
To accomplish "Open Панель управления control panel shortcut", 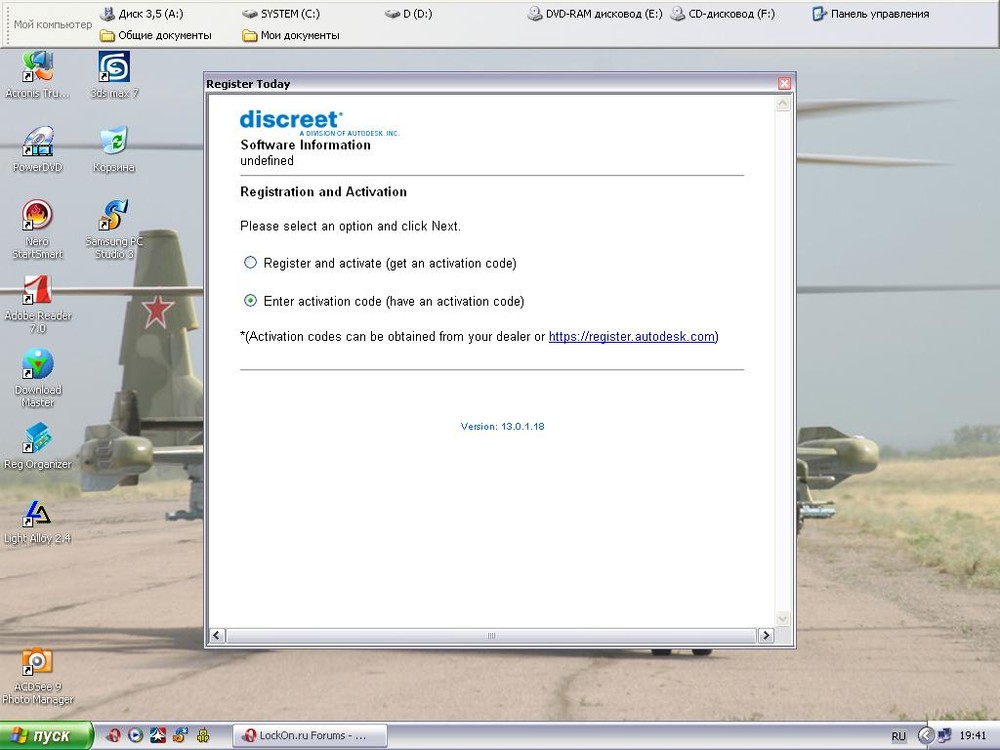I will [x=871, y=13].
